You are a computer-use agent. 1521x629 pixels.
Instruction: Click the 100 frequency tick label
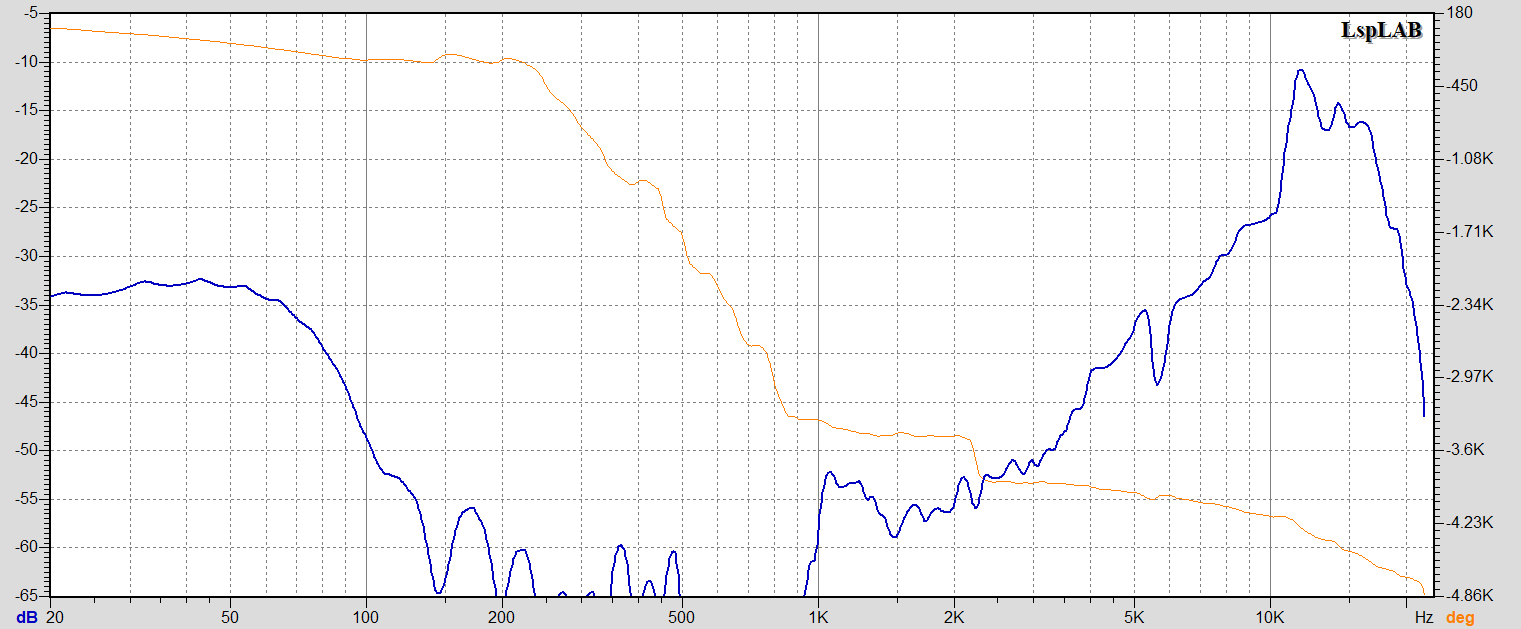pyautogui.click(x=366, y=618)
